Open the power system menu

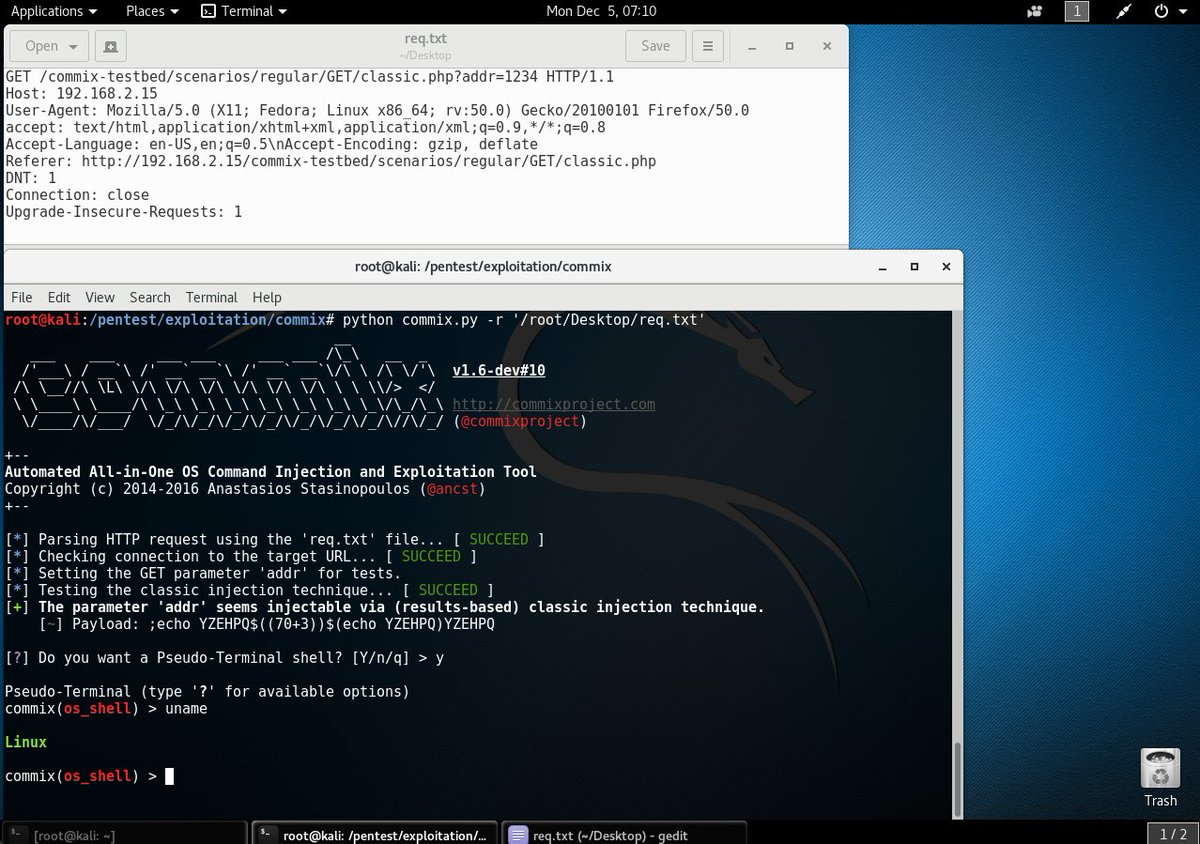click(x=1168, y=12)
